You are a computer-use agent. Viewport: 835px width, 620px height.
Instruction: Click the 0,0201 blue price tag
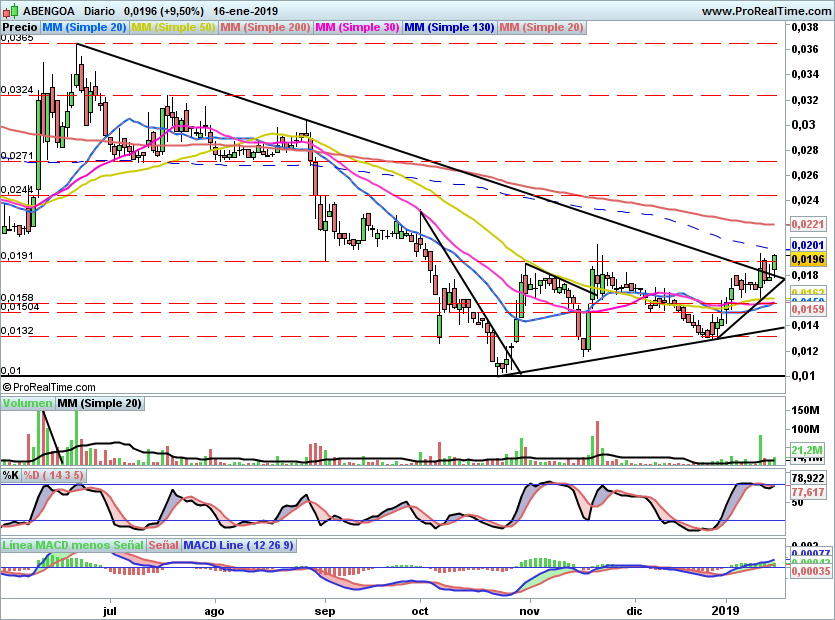point(808,245)
